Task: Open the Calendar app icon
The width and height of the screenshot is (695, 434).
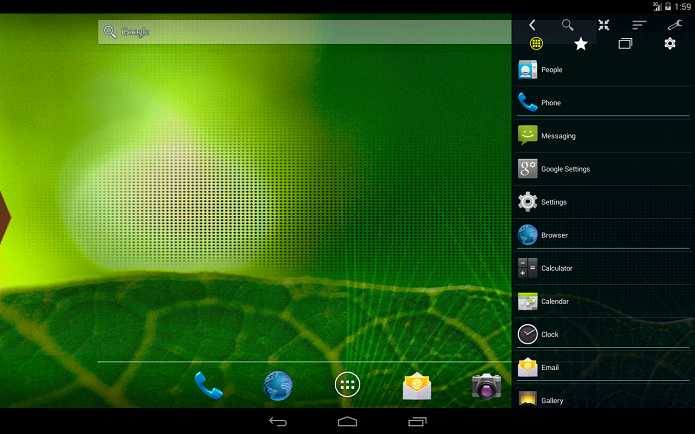Action: tap(527, 301)
